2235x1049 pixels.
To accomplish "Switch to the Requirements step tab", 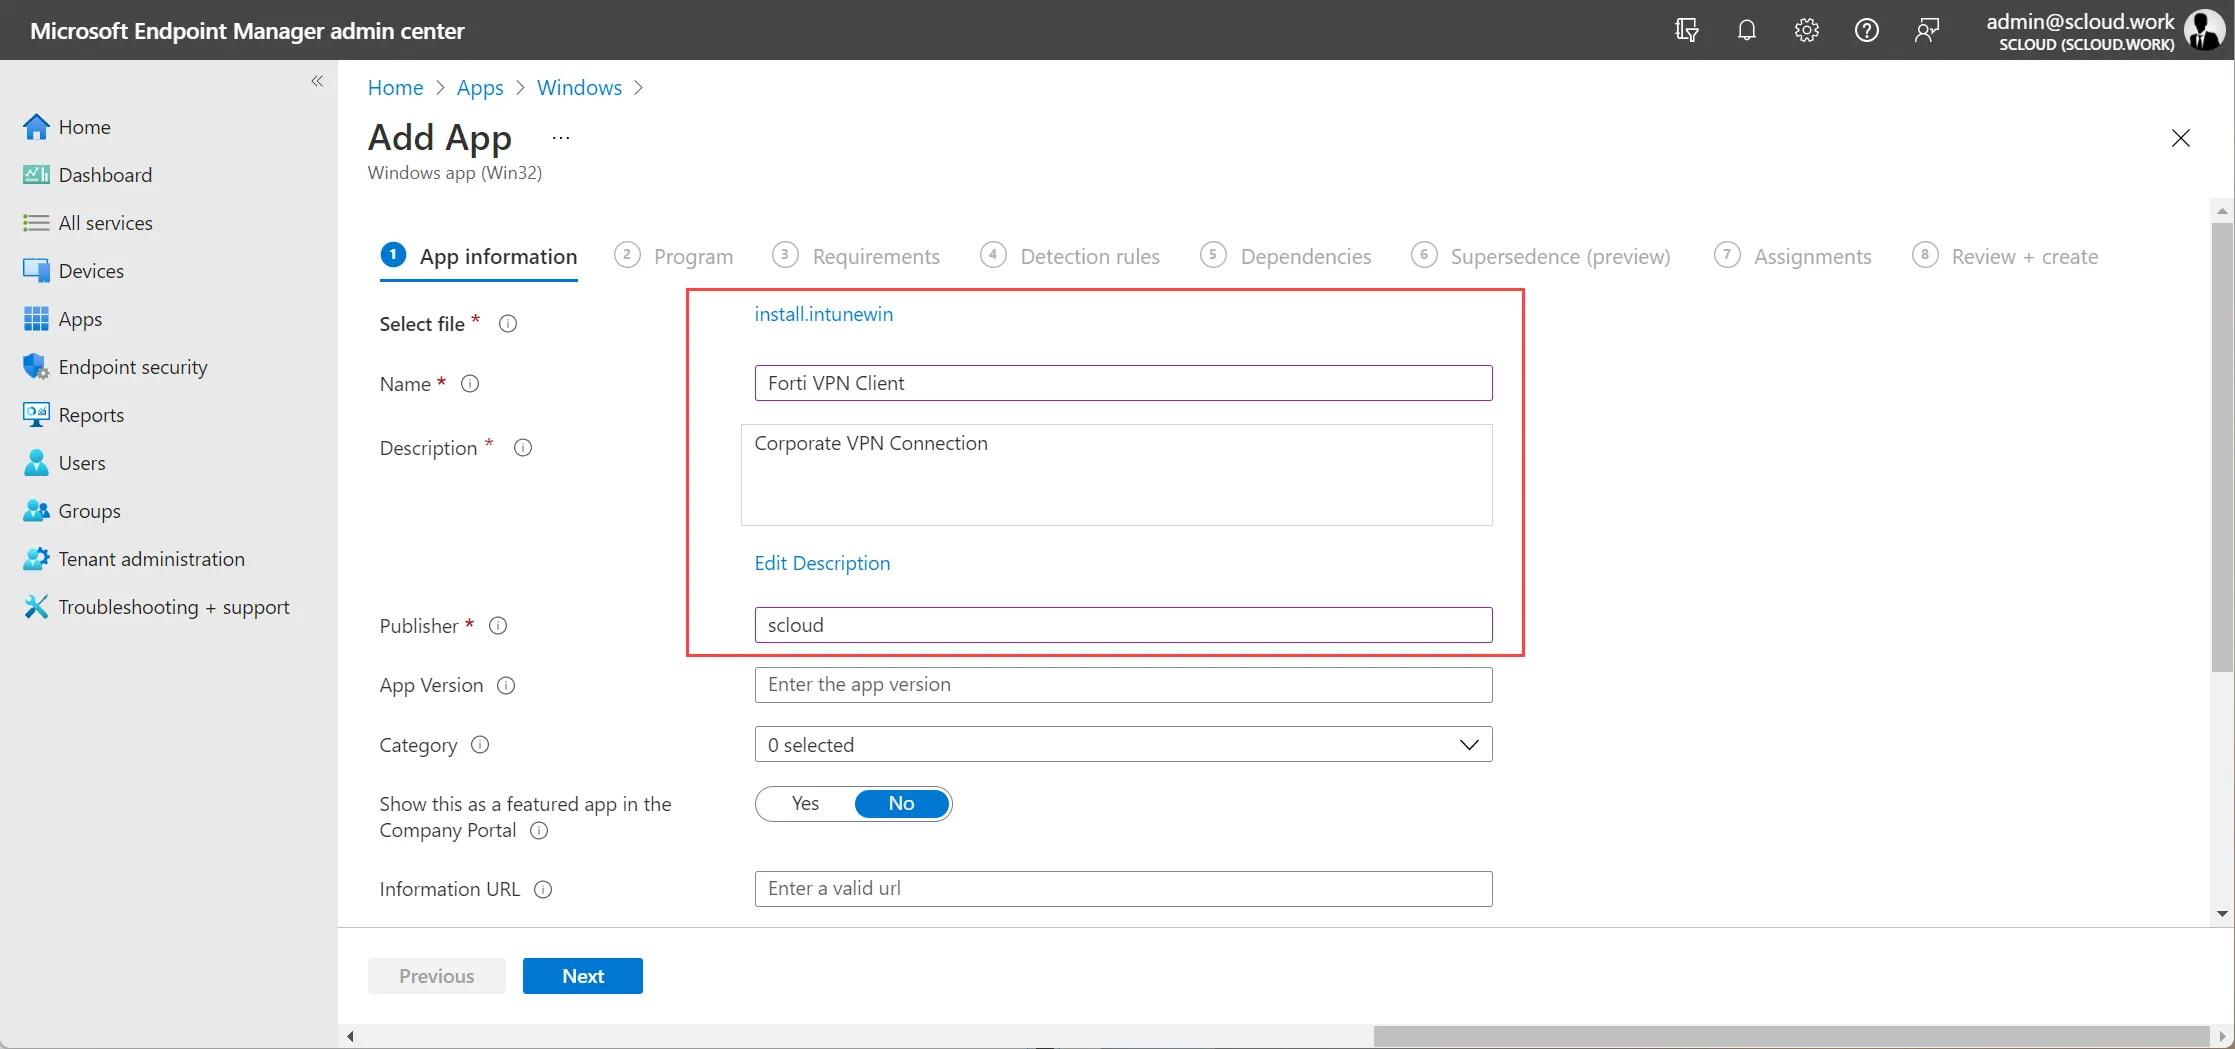I will (856, 257).
